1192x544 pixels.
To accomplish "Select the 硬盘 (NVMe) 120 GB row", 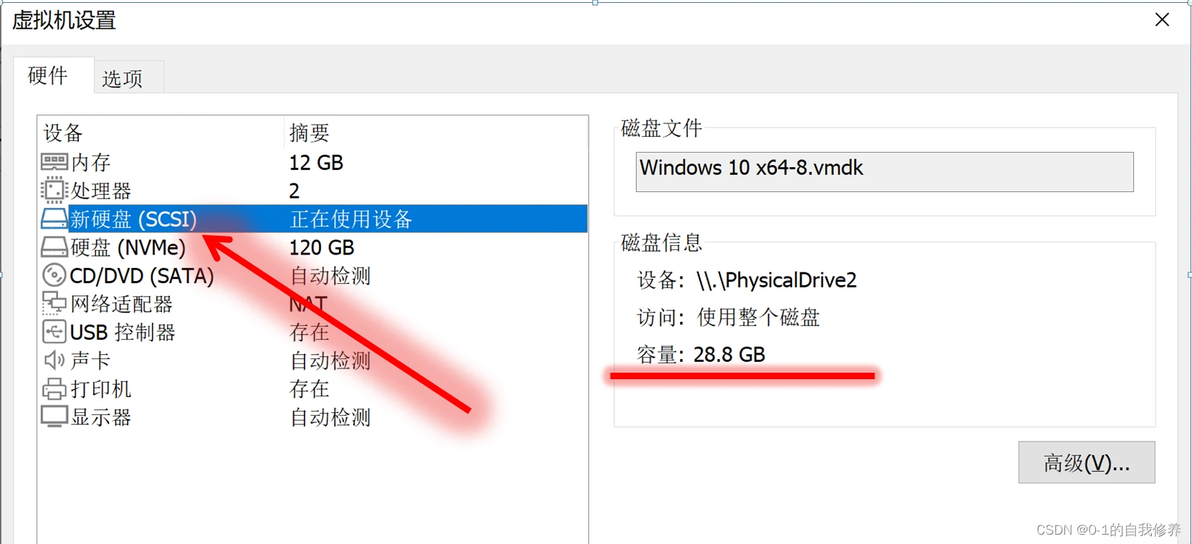I will 312,248.
